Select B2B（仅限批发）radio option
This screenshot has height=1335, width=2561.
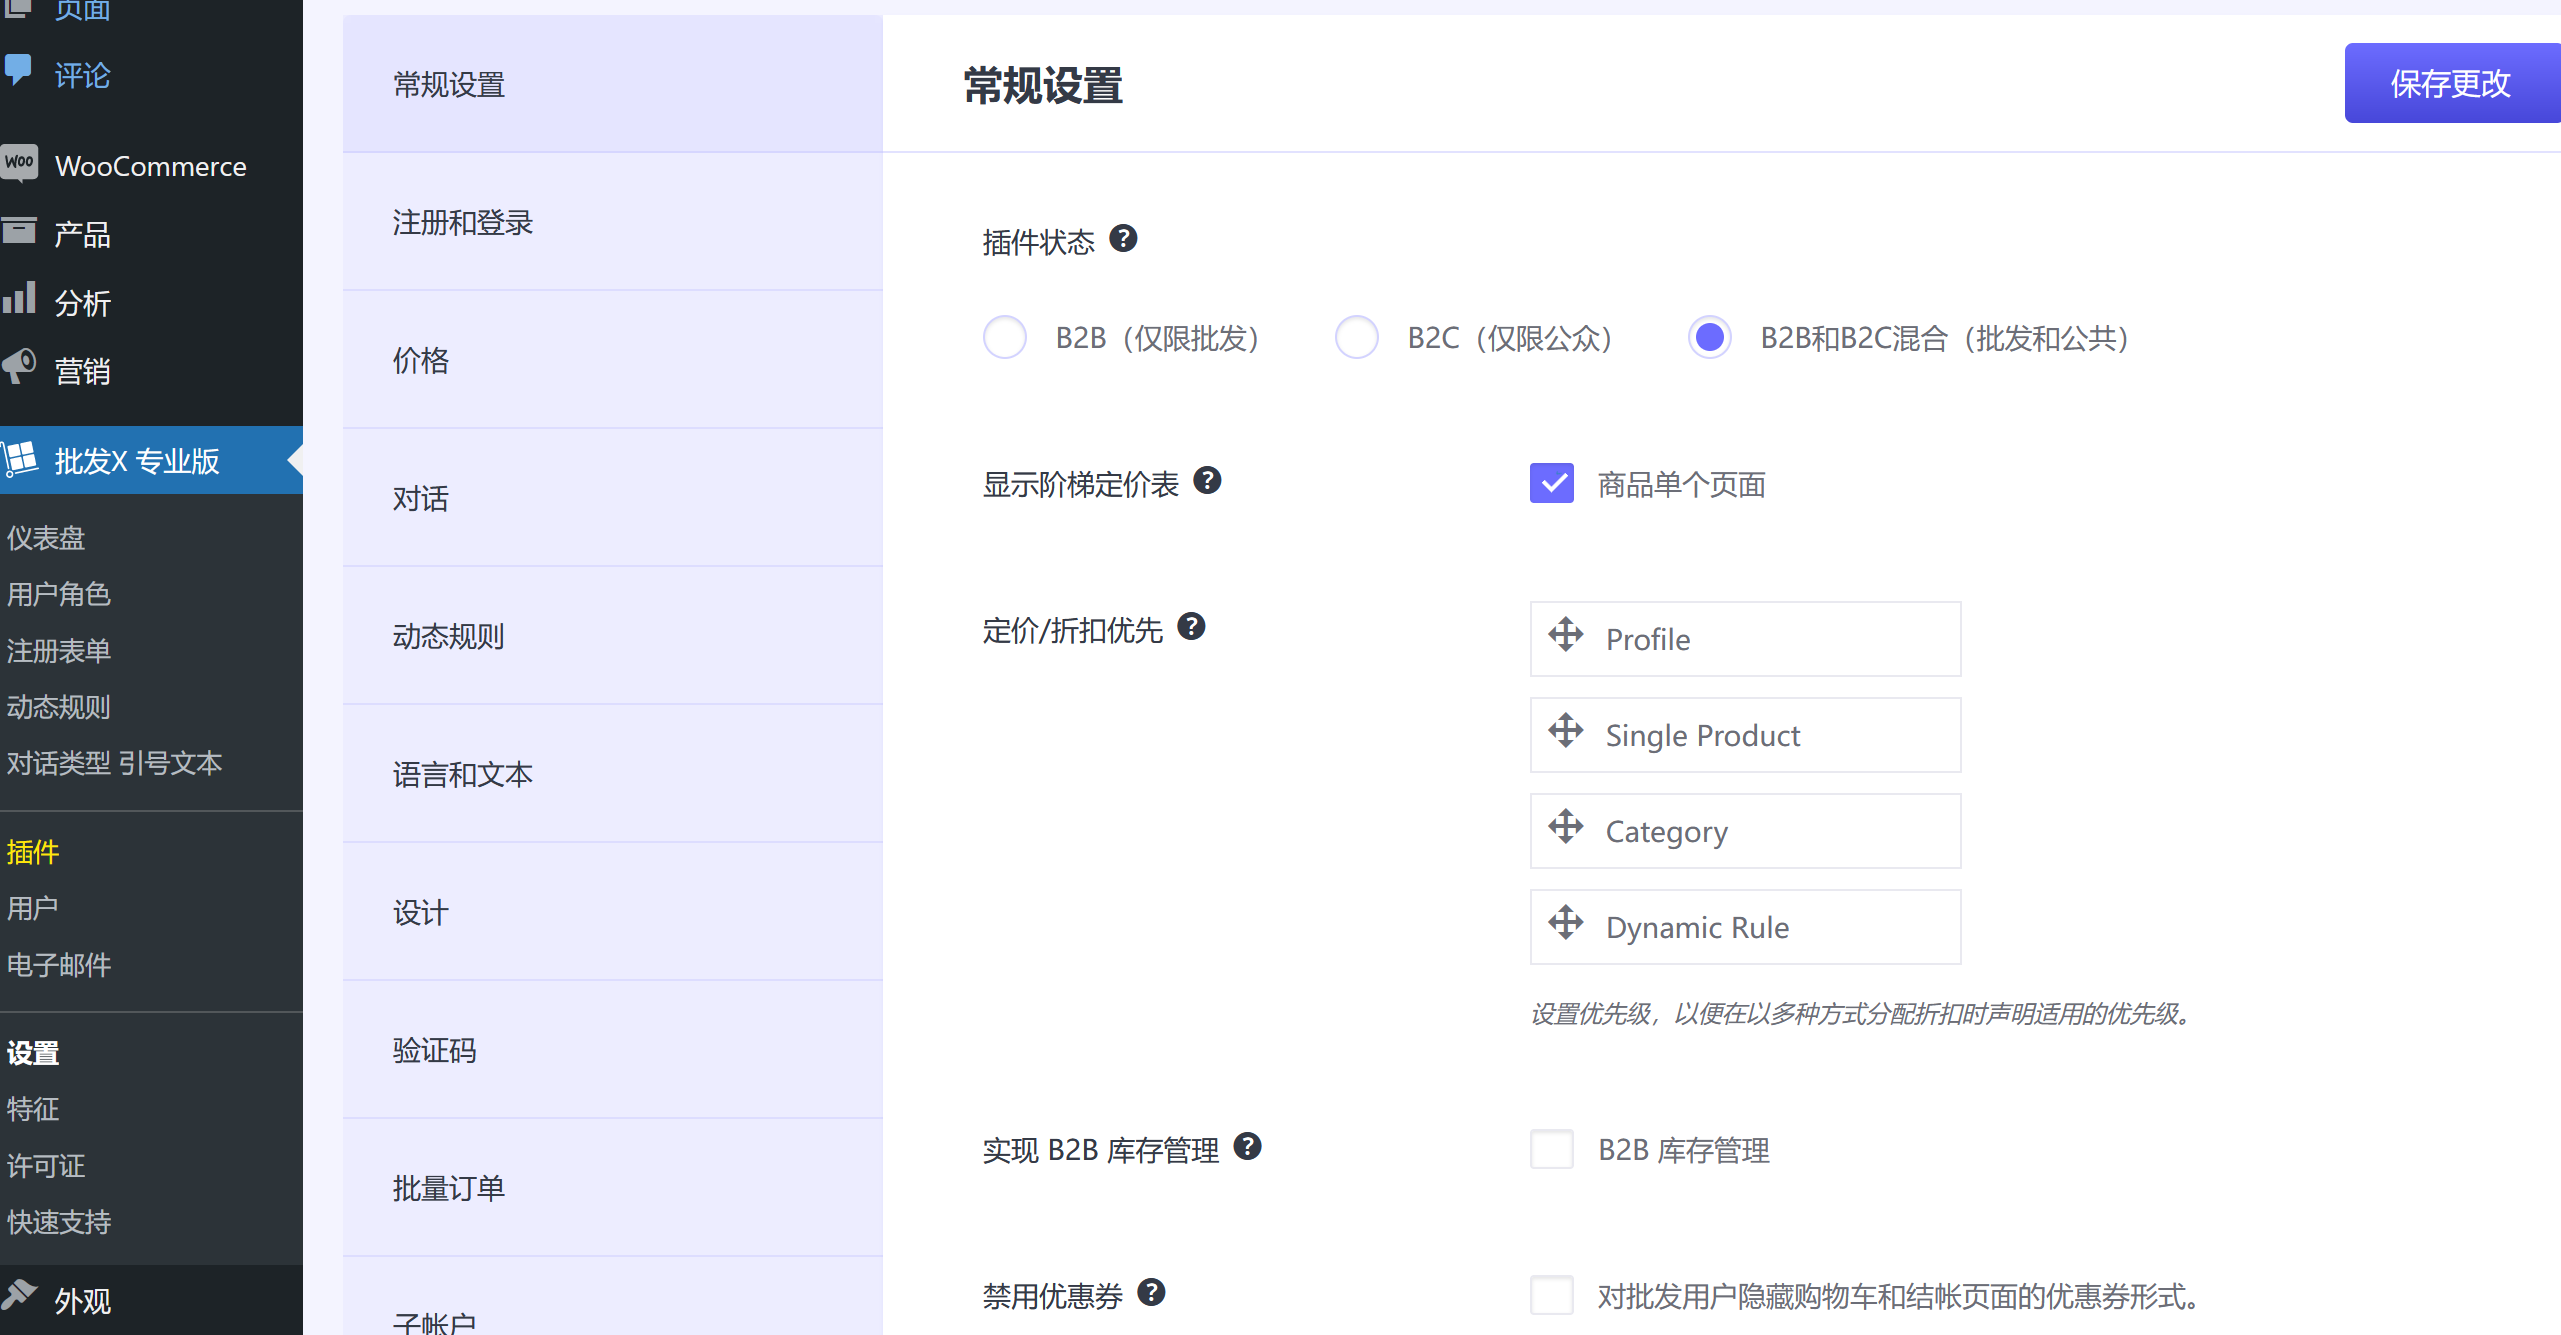coord(1005,338)
